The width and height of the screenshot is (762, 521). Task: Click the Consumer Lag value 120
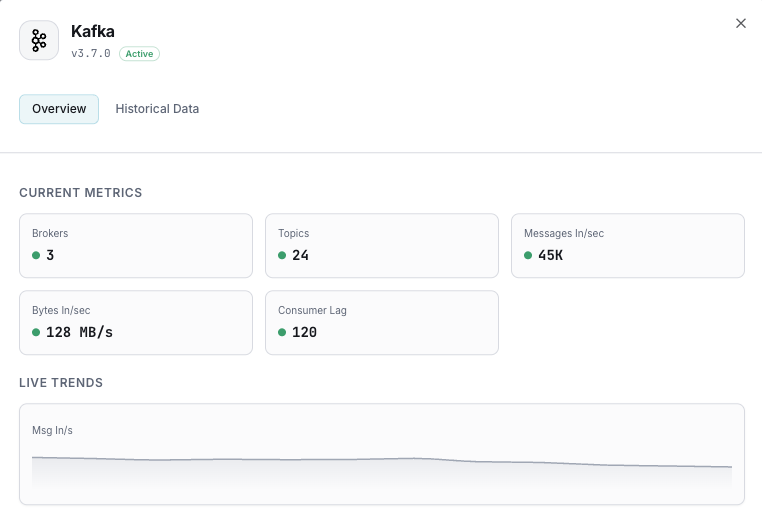[x=304, y=332]
